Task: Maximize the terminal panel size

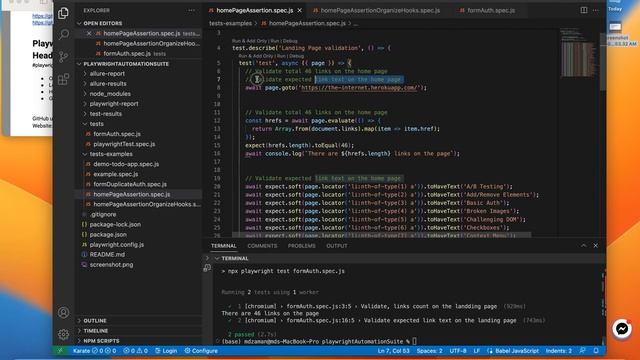Action: point(584,246)
